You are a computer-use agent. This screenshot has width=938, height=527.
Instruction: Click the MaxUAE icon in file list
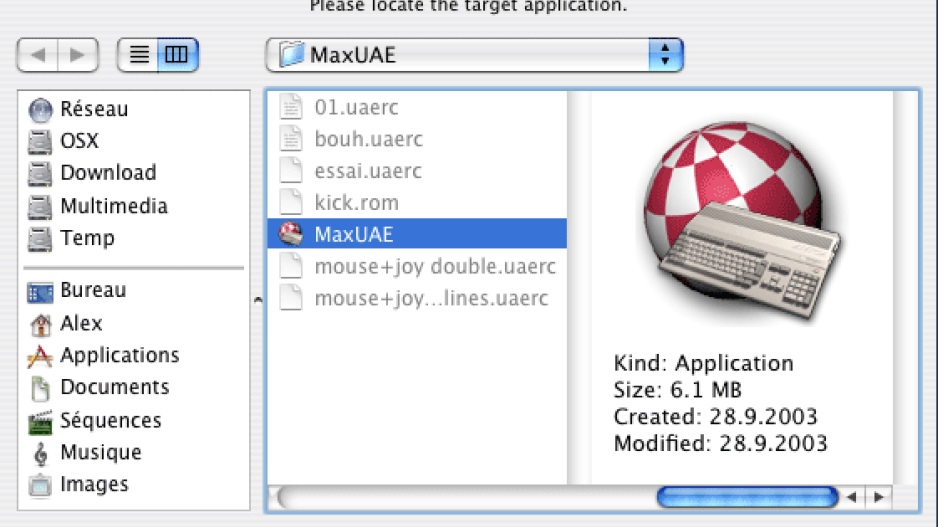[291, 234]
